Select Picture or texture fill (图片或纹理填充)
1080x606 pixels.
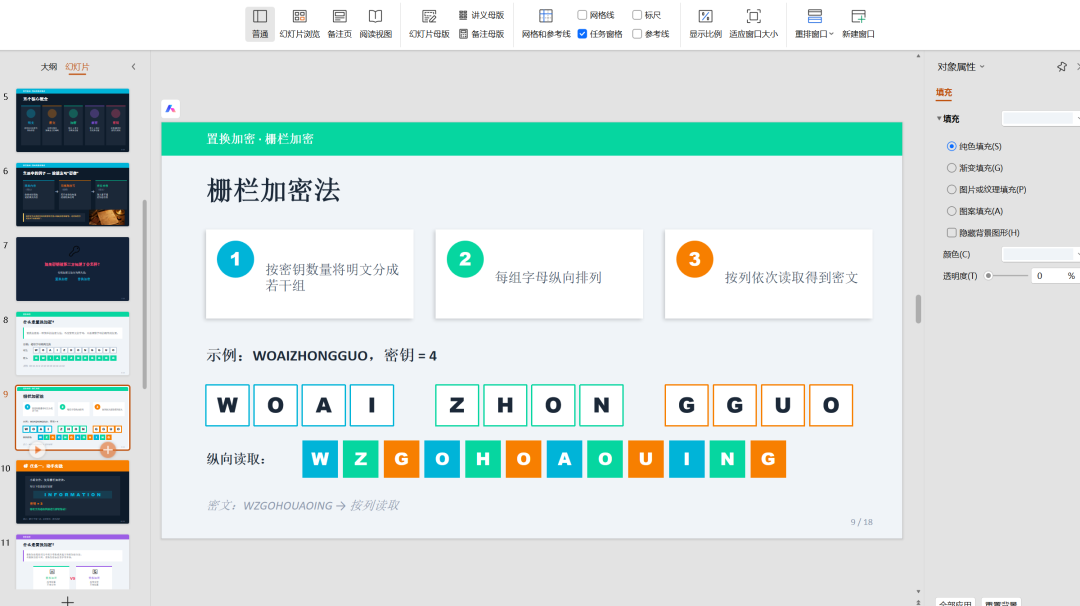click(952, 189)
